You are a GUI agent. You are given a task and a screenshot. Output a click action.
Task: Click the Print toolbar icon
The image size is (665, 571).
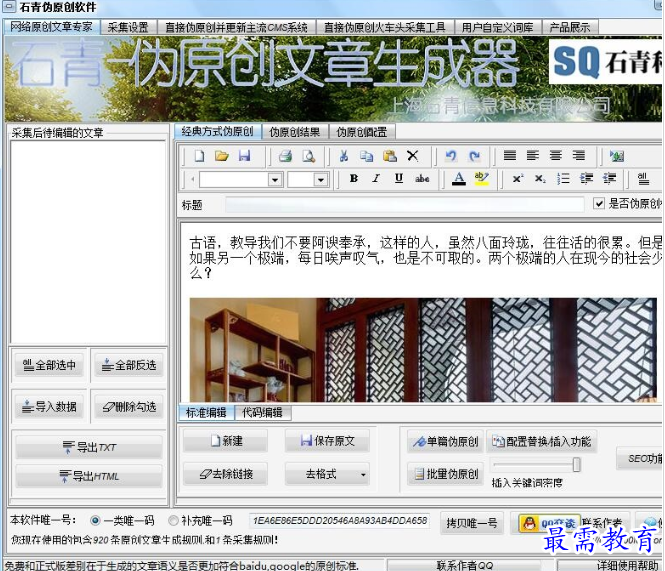285,156
